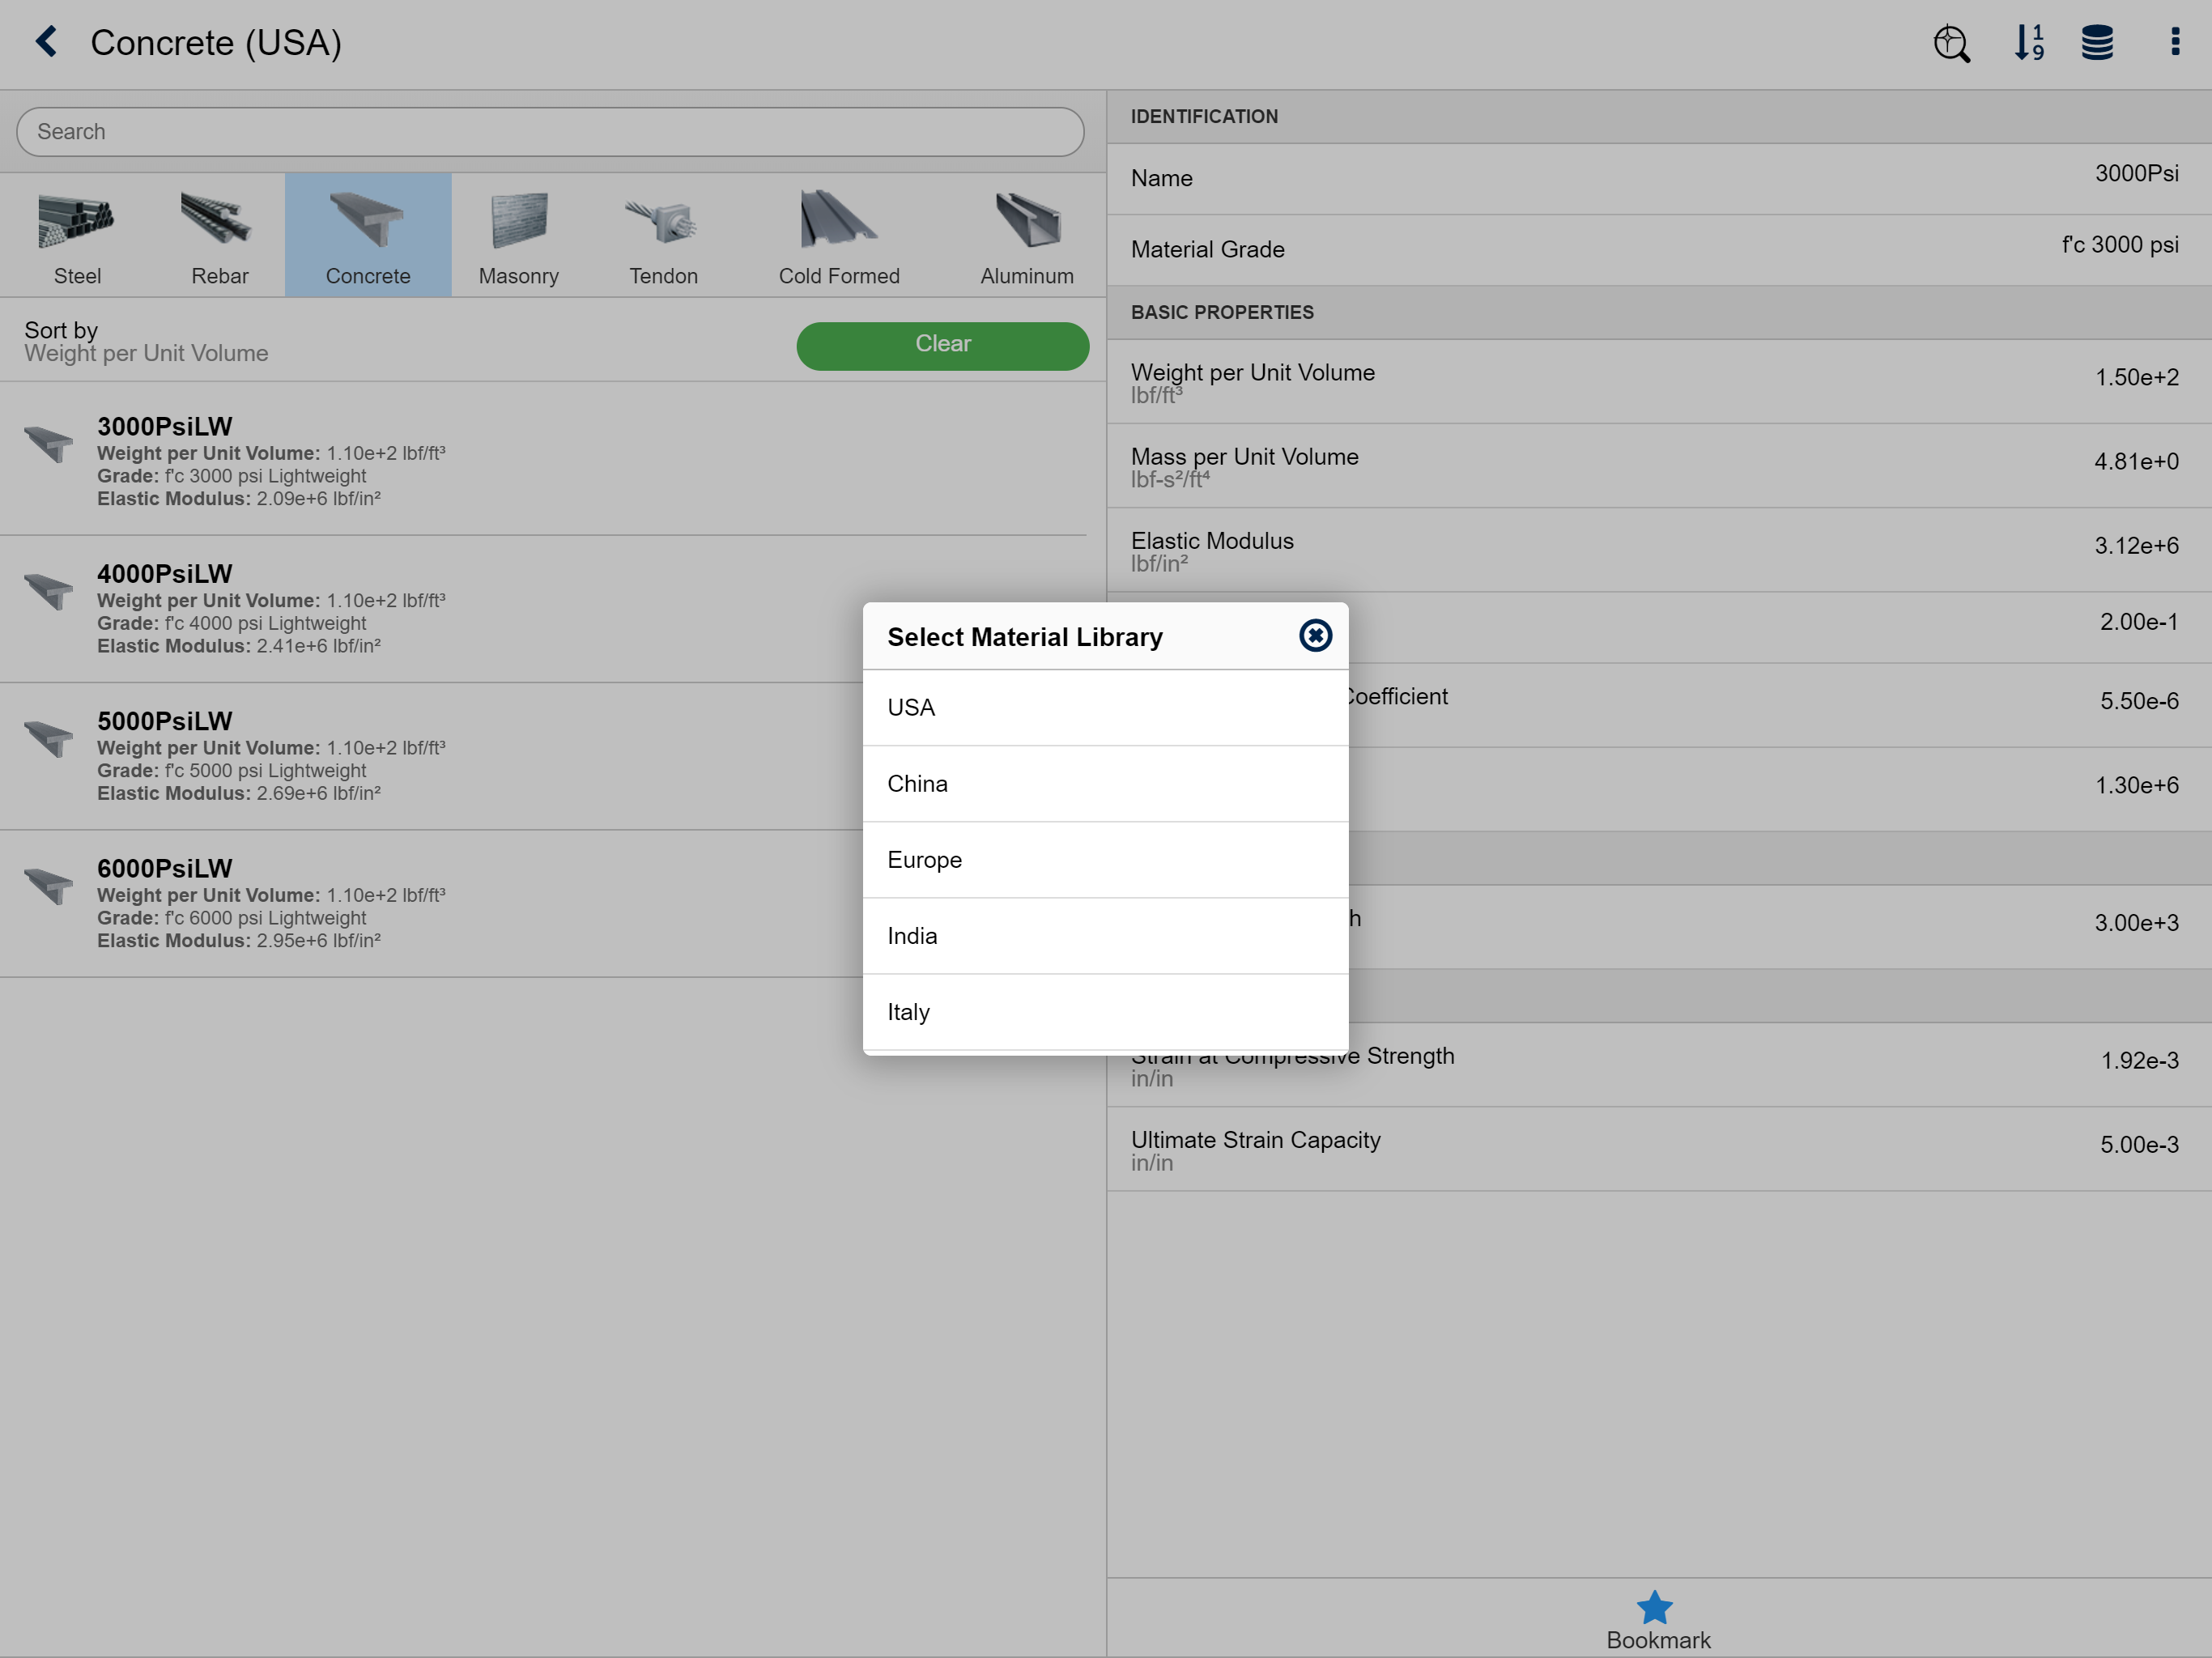Select the Masonry material category
This screenshot has height=1658, width=2212.
pos(518,236)
